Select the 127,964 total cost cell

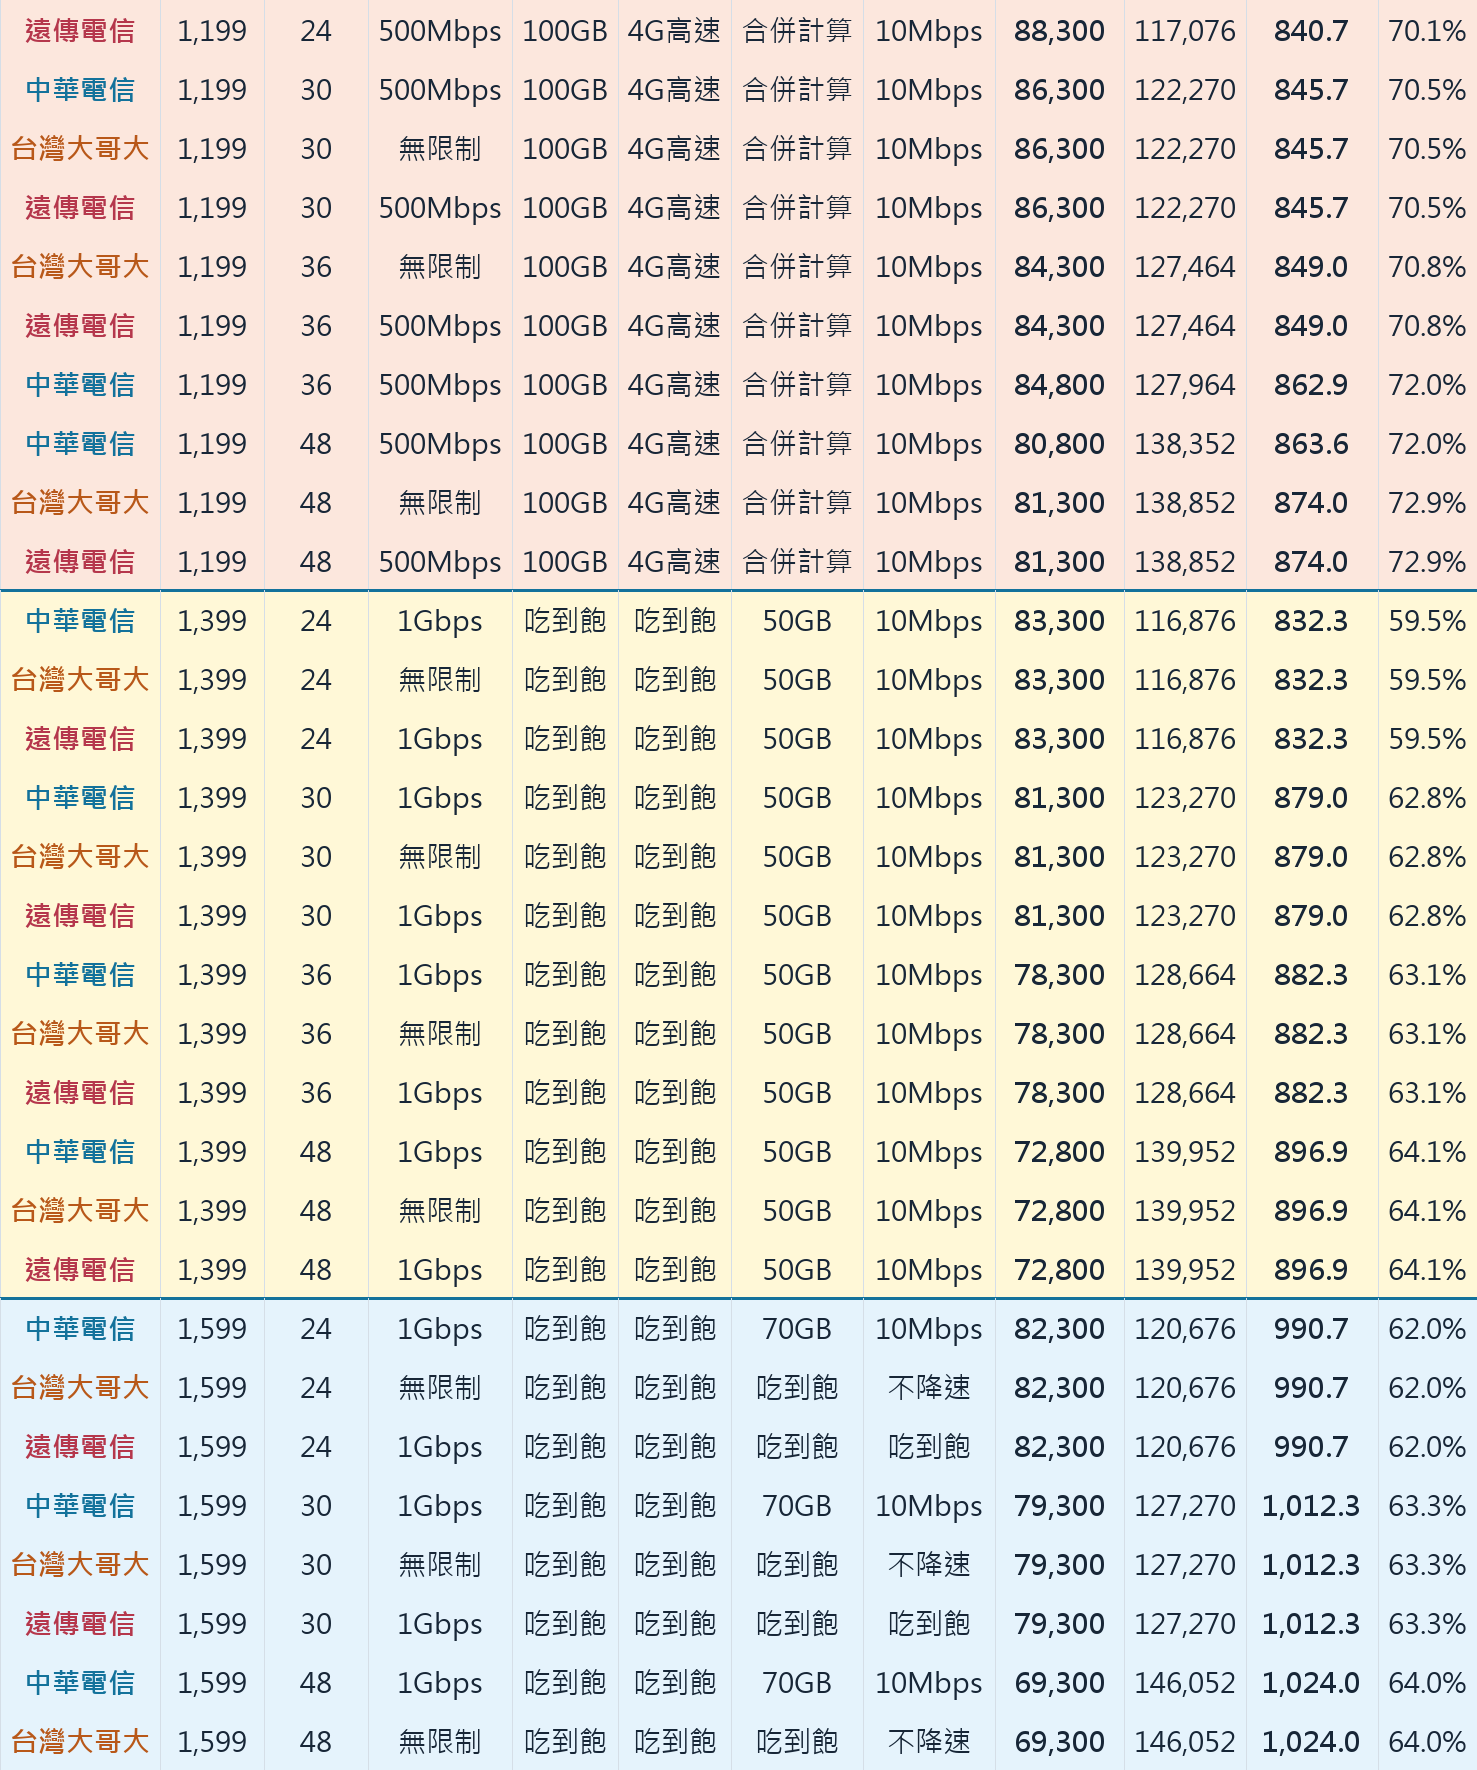click(1184, 385)
